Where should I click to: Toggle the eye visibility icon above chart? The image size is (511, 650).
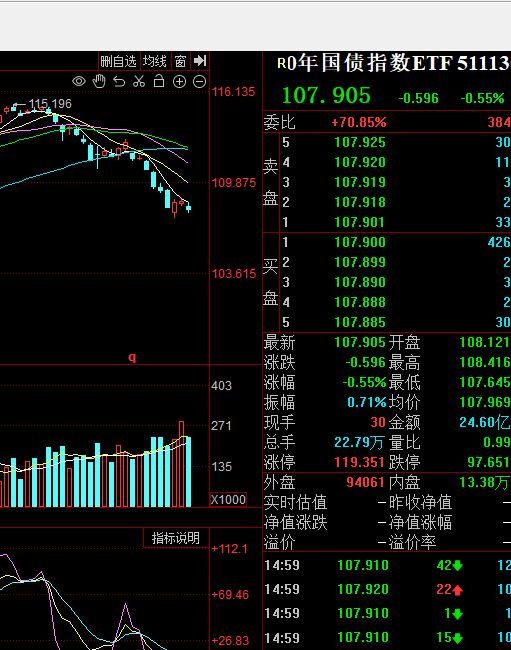click(x=79, y=81)
